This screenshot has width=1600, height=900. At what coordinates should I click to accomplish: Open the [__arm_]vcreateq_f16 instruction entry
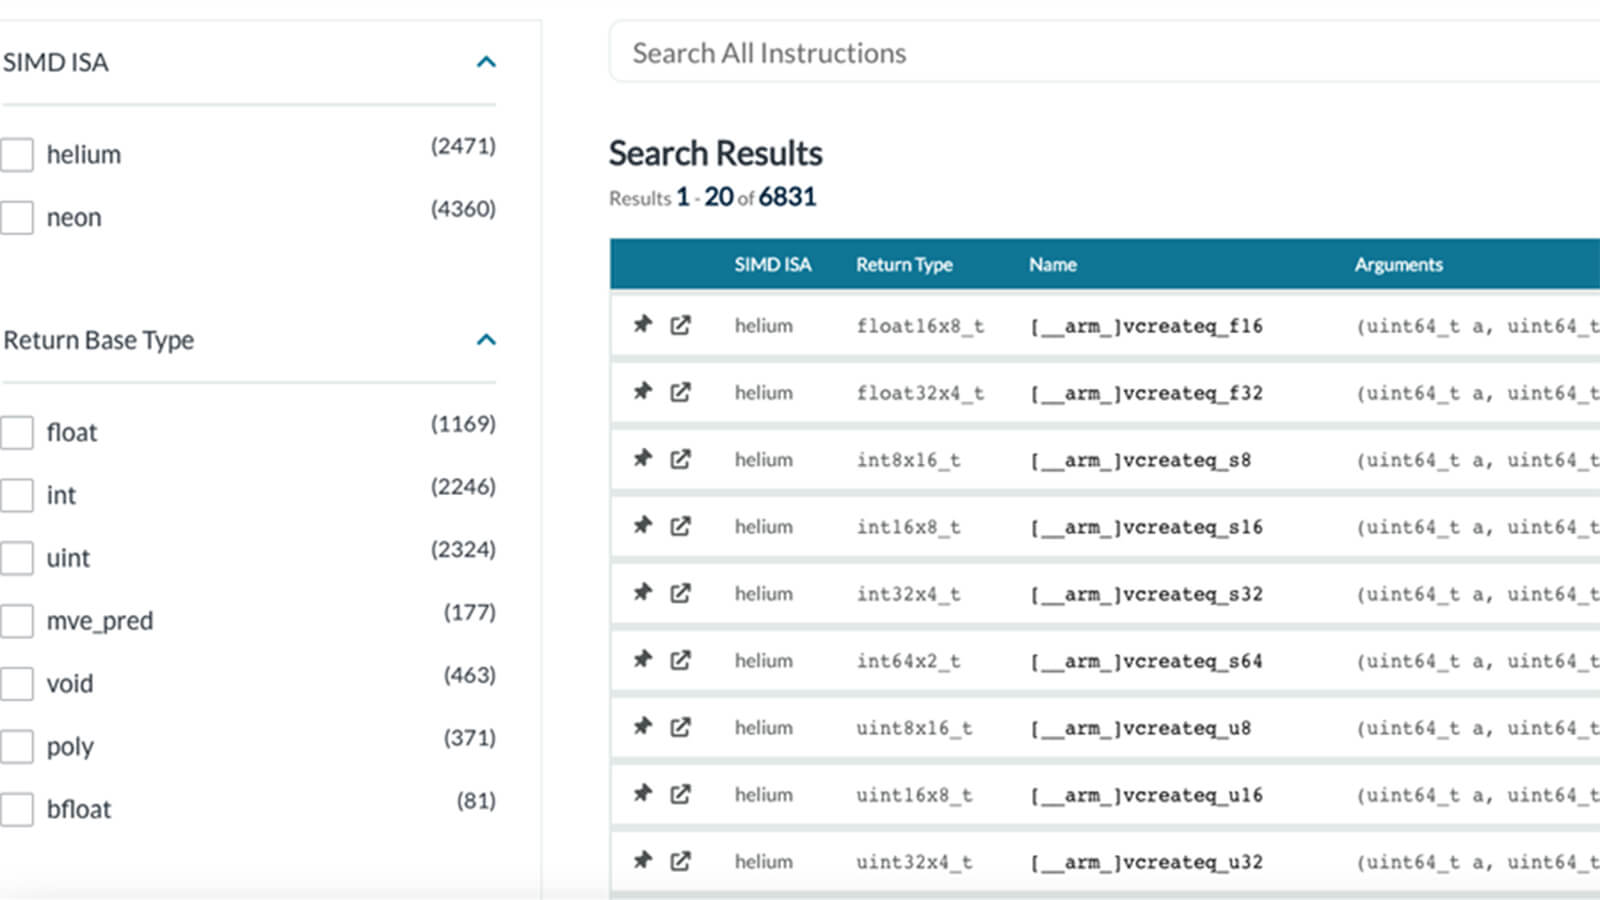click(1146, 326)
